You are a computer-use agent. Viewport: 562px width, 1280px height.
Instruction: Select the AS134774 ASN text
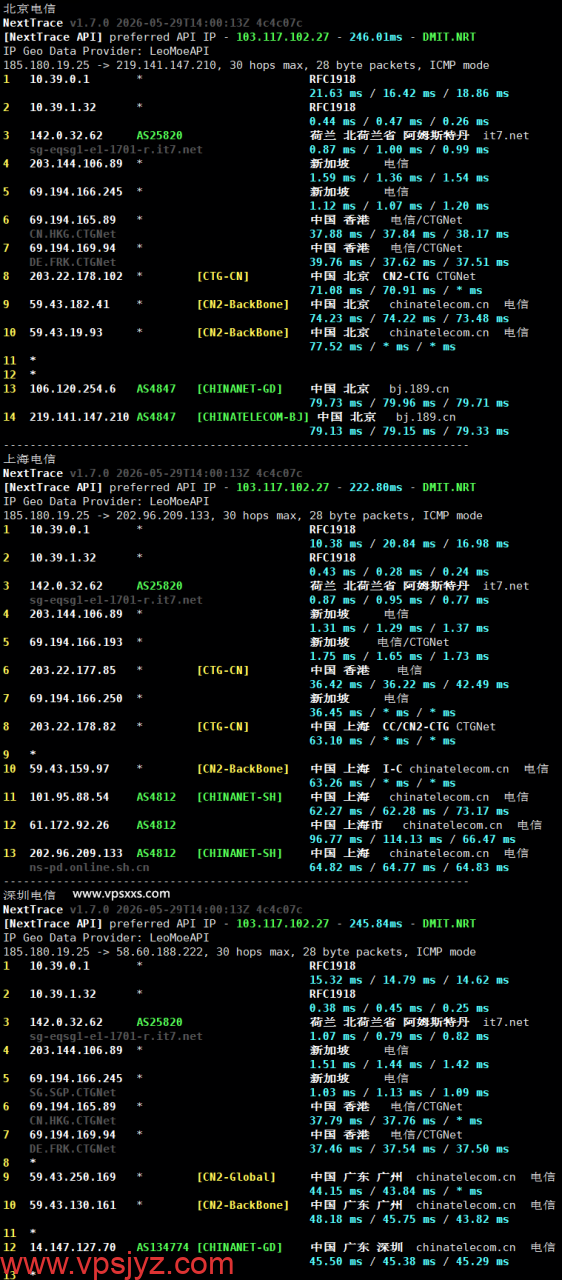[163, 1248]
